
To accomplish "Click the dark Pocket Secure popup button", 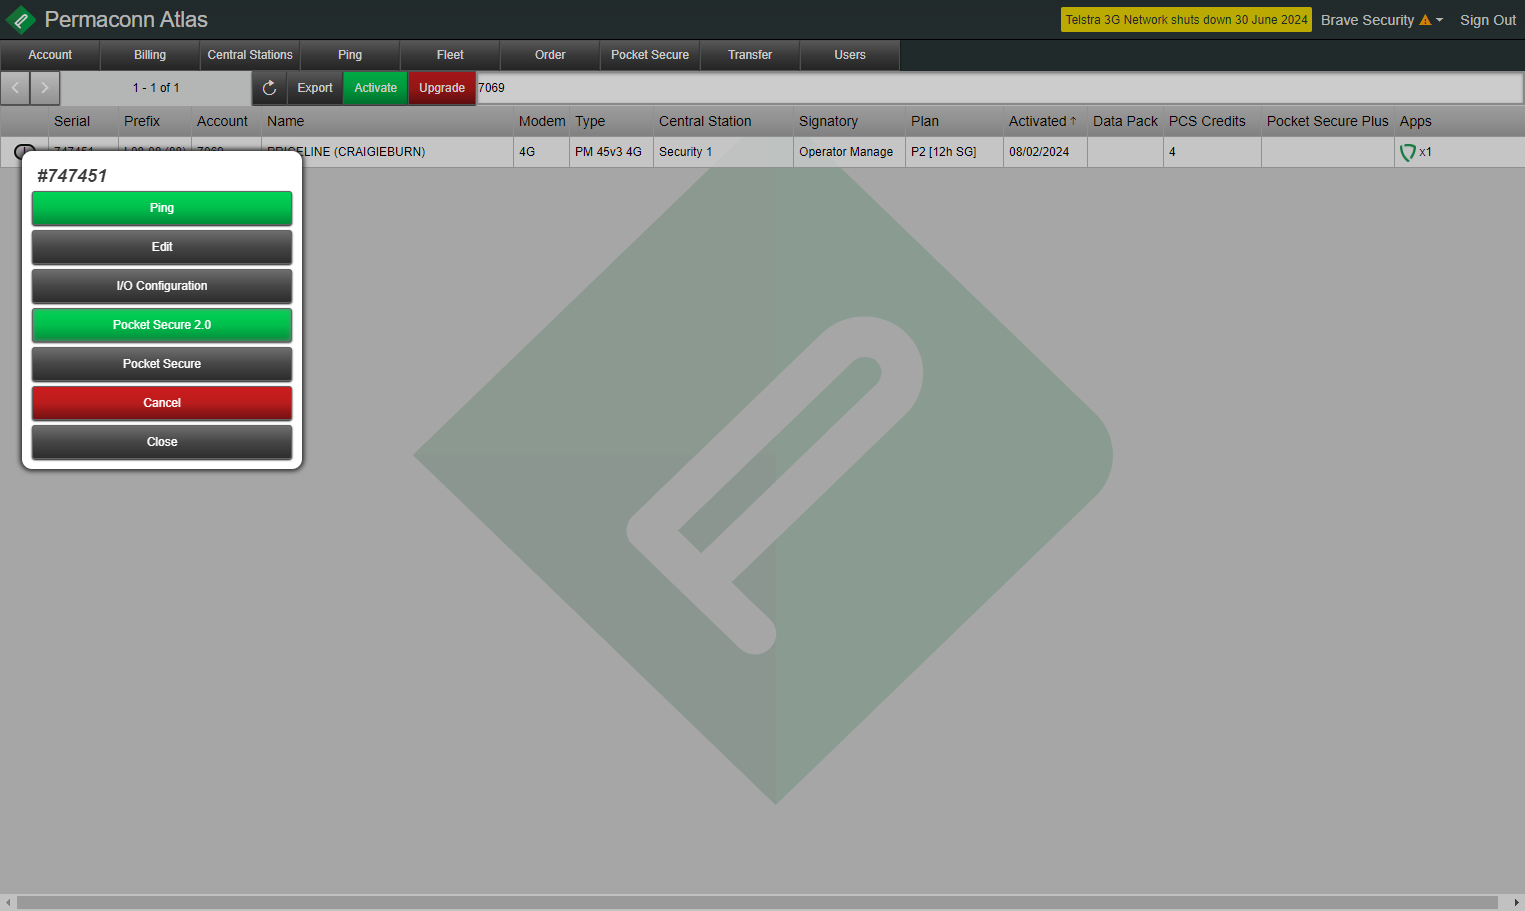I will point(162,364).
